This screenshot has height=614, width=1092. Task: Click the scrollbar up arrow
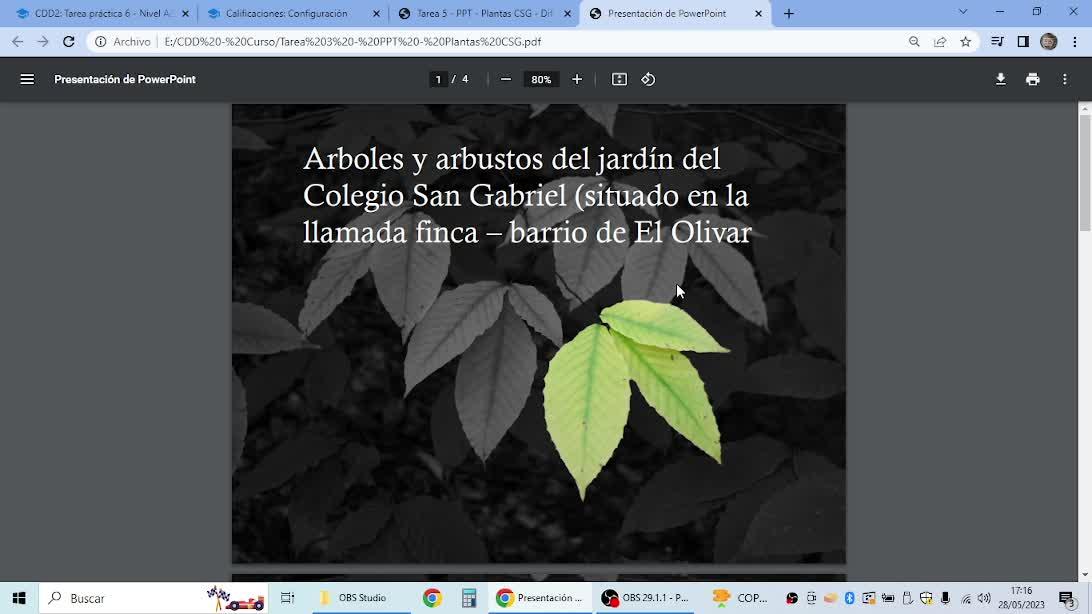[x=1085, y=109]
